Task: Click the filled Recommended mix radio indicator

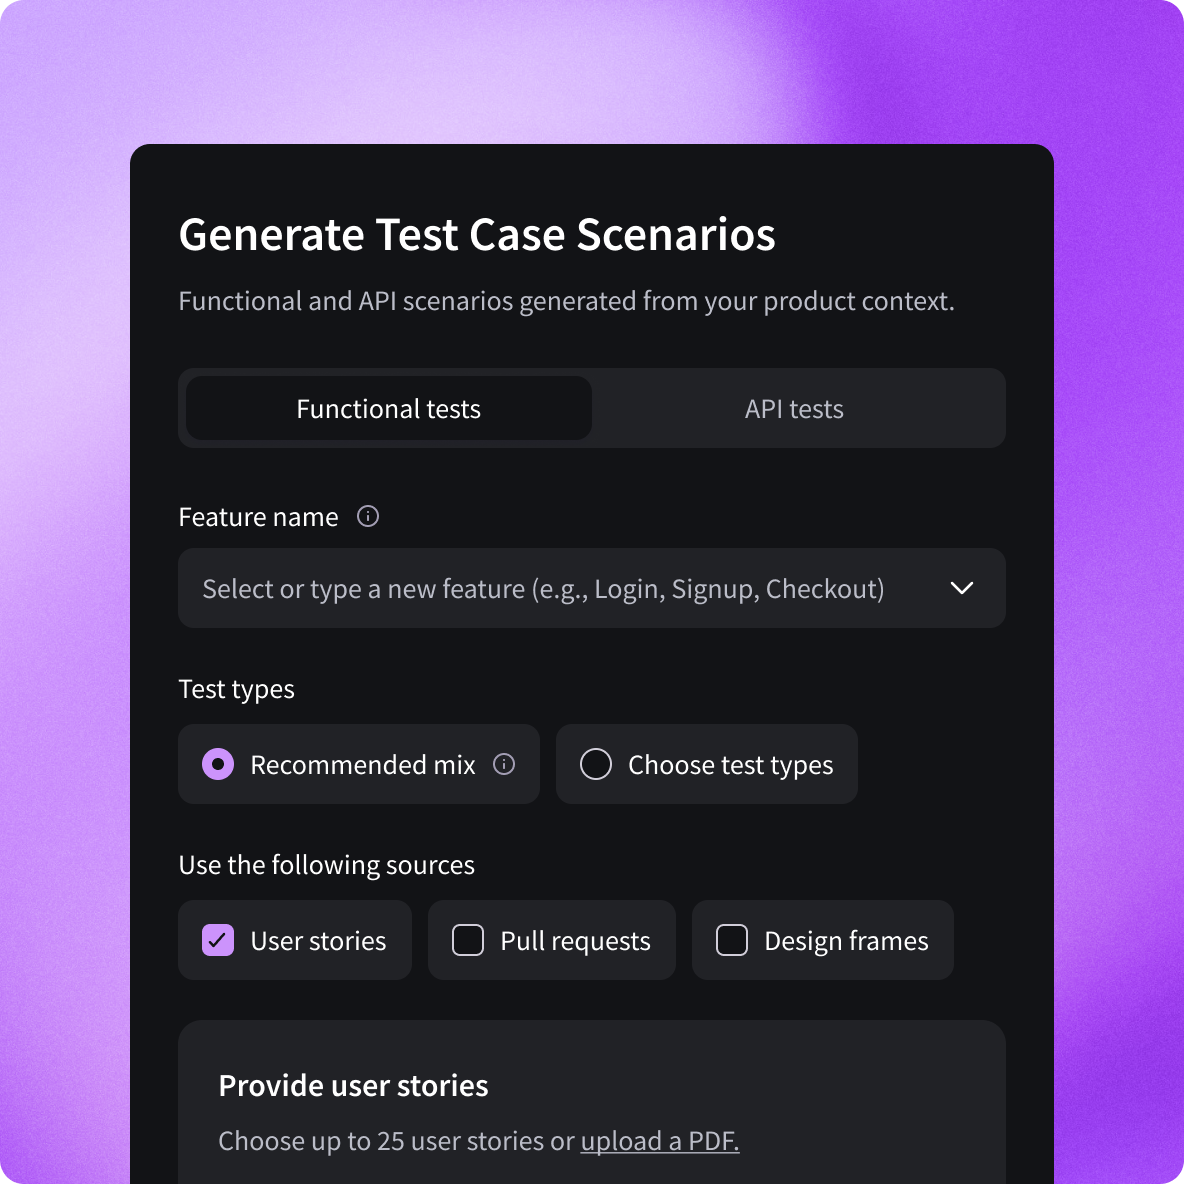Action: click(216, 764)
